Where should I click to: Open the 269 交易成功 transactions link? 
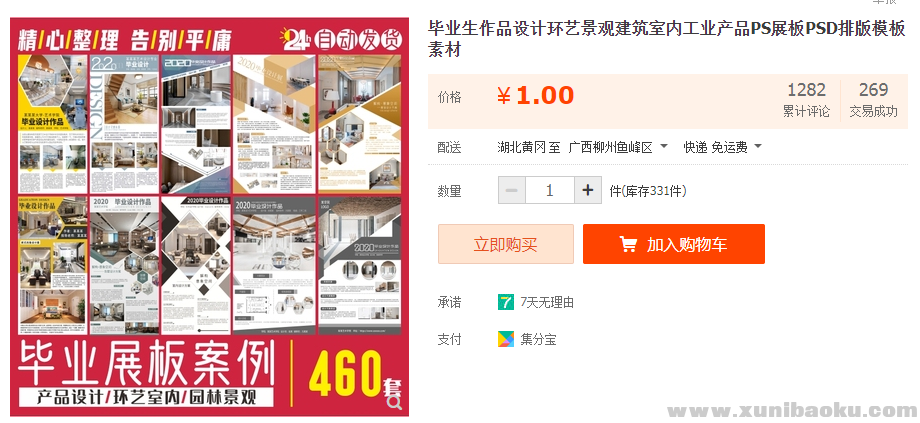(874, 100)
